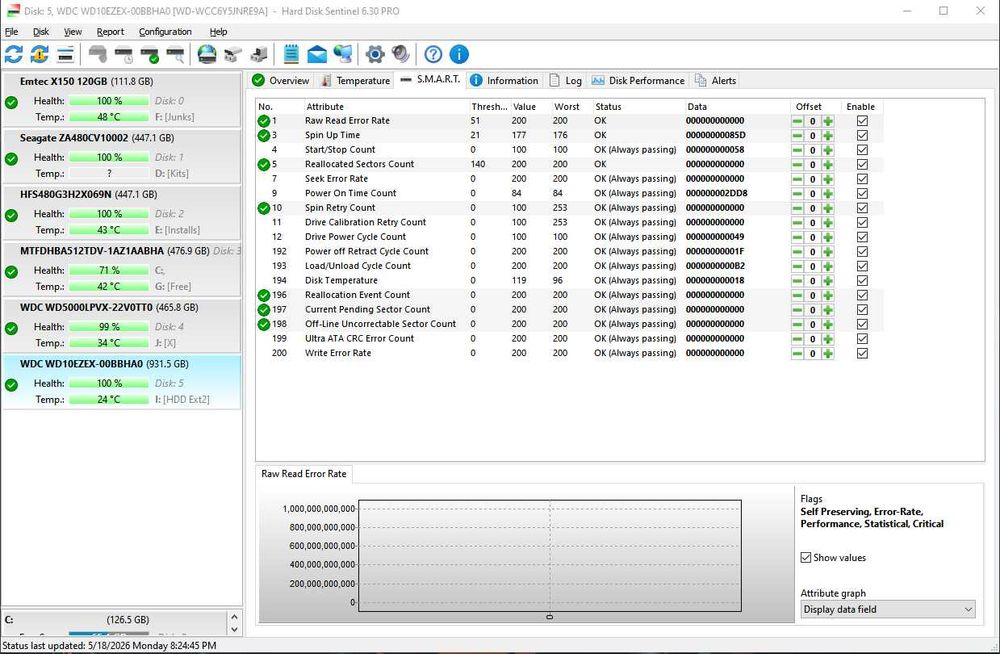Switch to the Overview tab
Screen dimensions: 1000x654
click(x=281, y=80)
